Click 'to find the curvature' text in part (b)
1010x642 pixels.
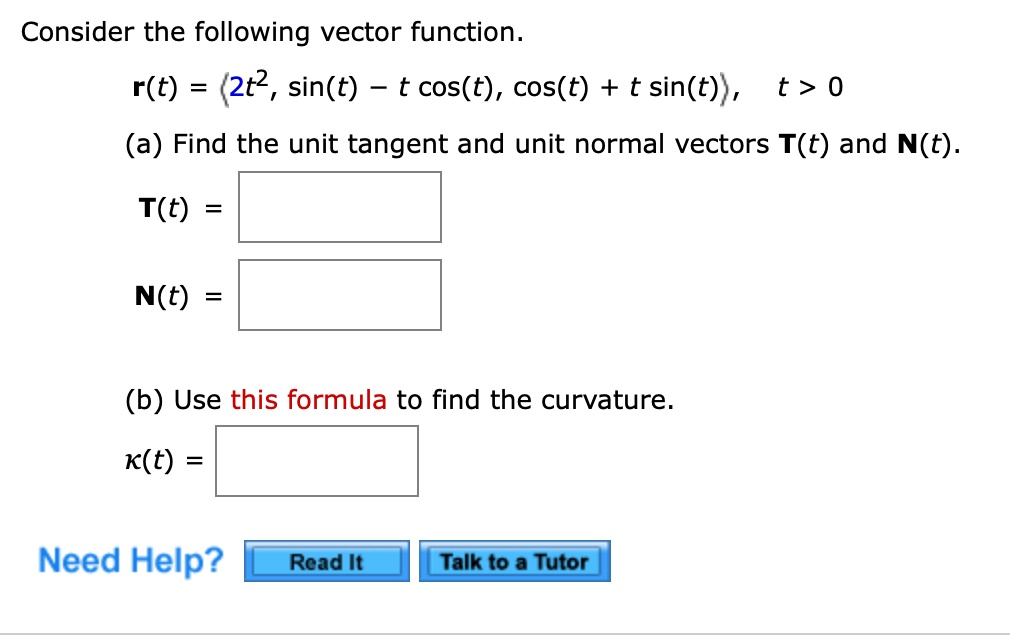(x=535, y=400)
